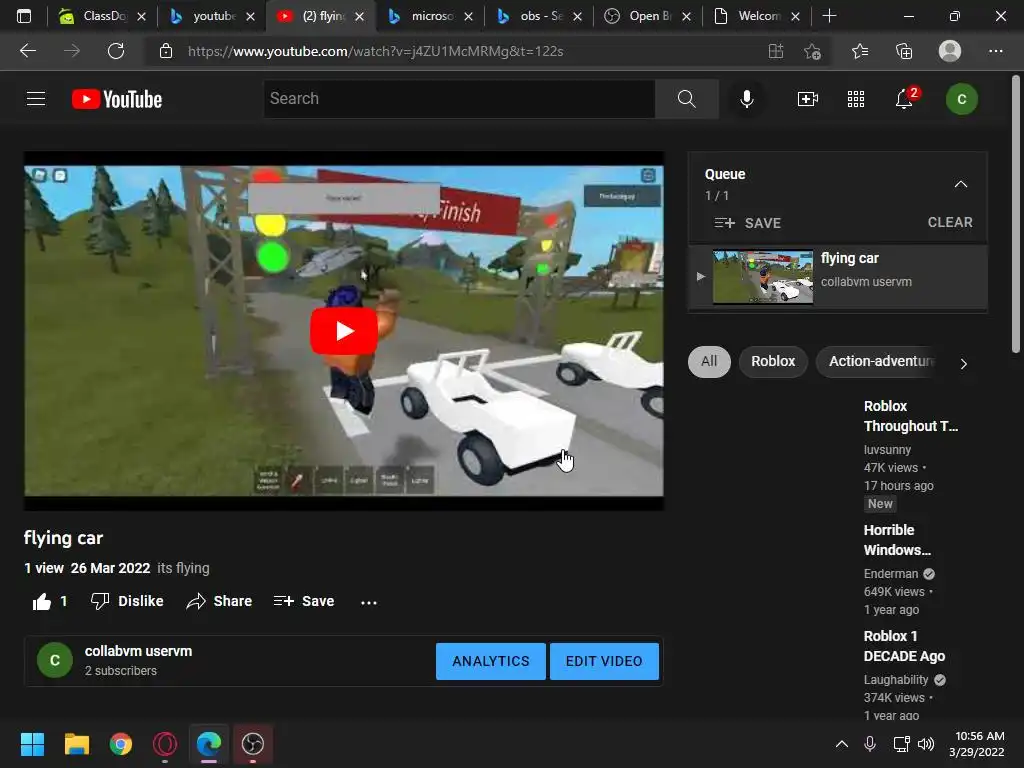Open the YouTube apps grid icon
This screenshot has height=768, width=1024.
point(856,99)
